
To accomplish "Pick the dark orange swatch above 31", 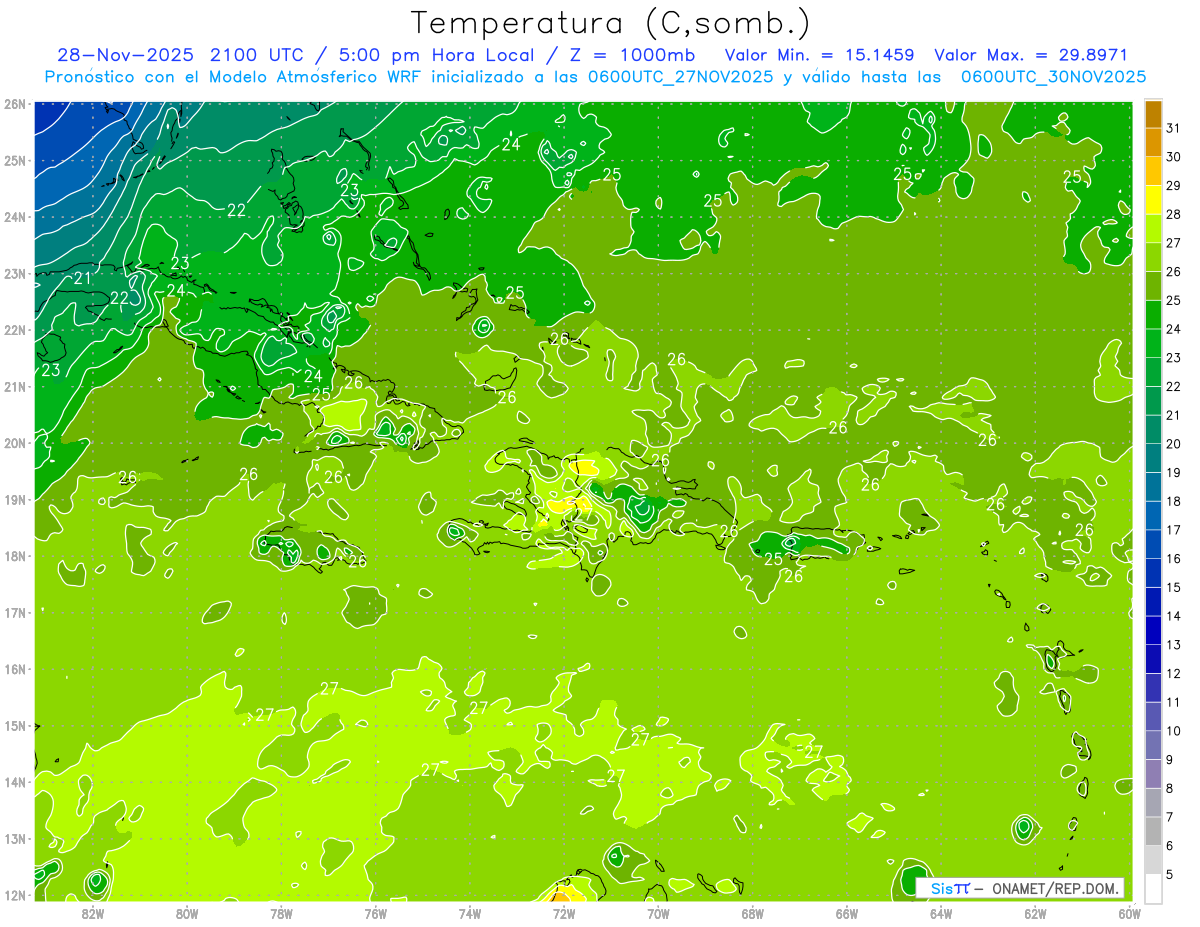I will tap(1154, 114).
